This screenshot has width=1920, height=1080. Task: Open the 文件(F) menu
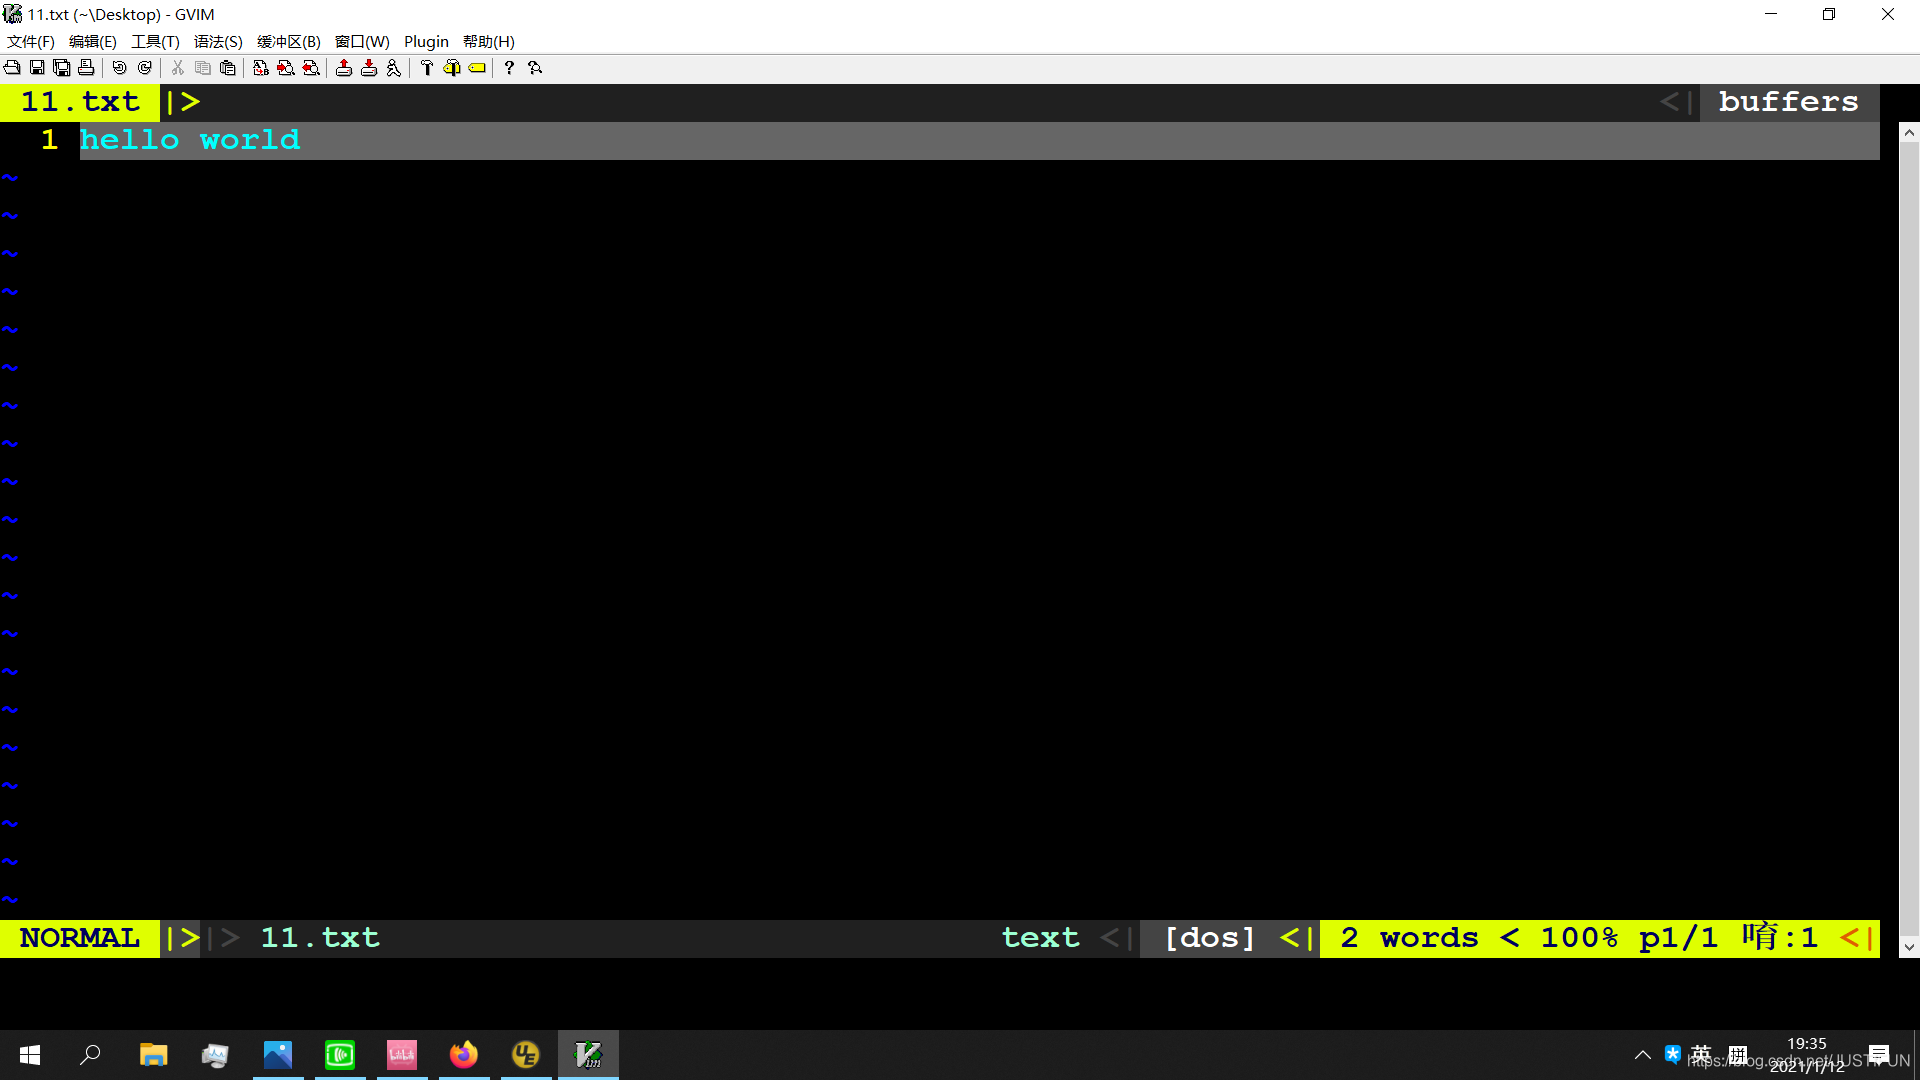pos(31,41)
